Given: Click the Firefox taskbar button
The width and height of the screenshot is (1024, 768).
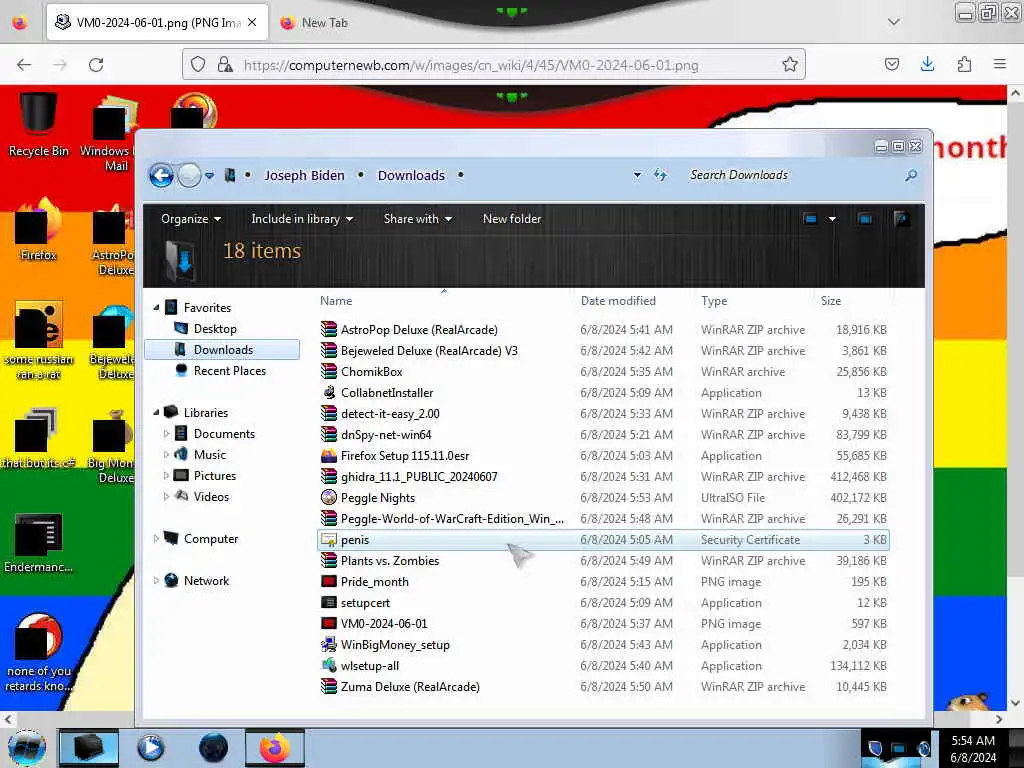Looking at the screenshot, I should click(275, 748).
